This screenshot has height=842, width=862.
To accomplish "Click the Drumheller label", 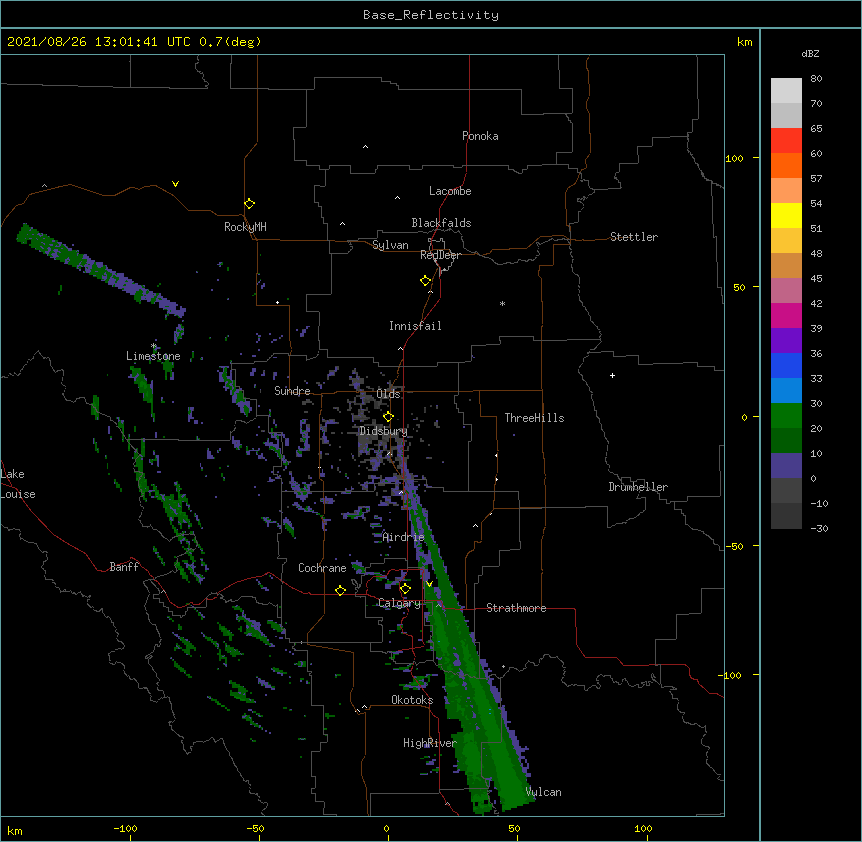I will tap(638, 487).
